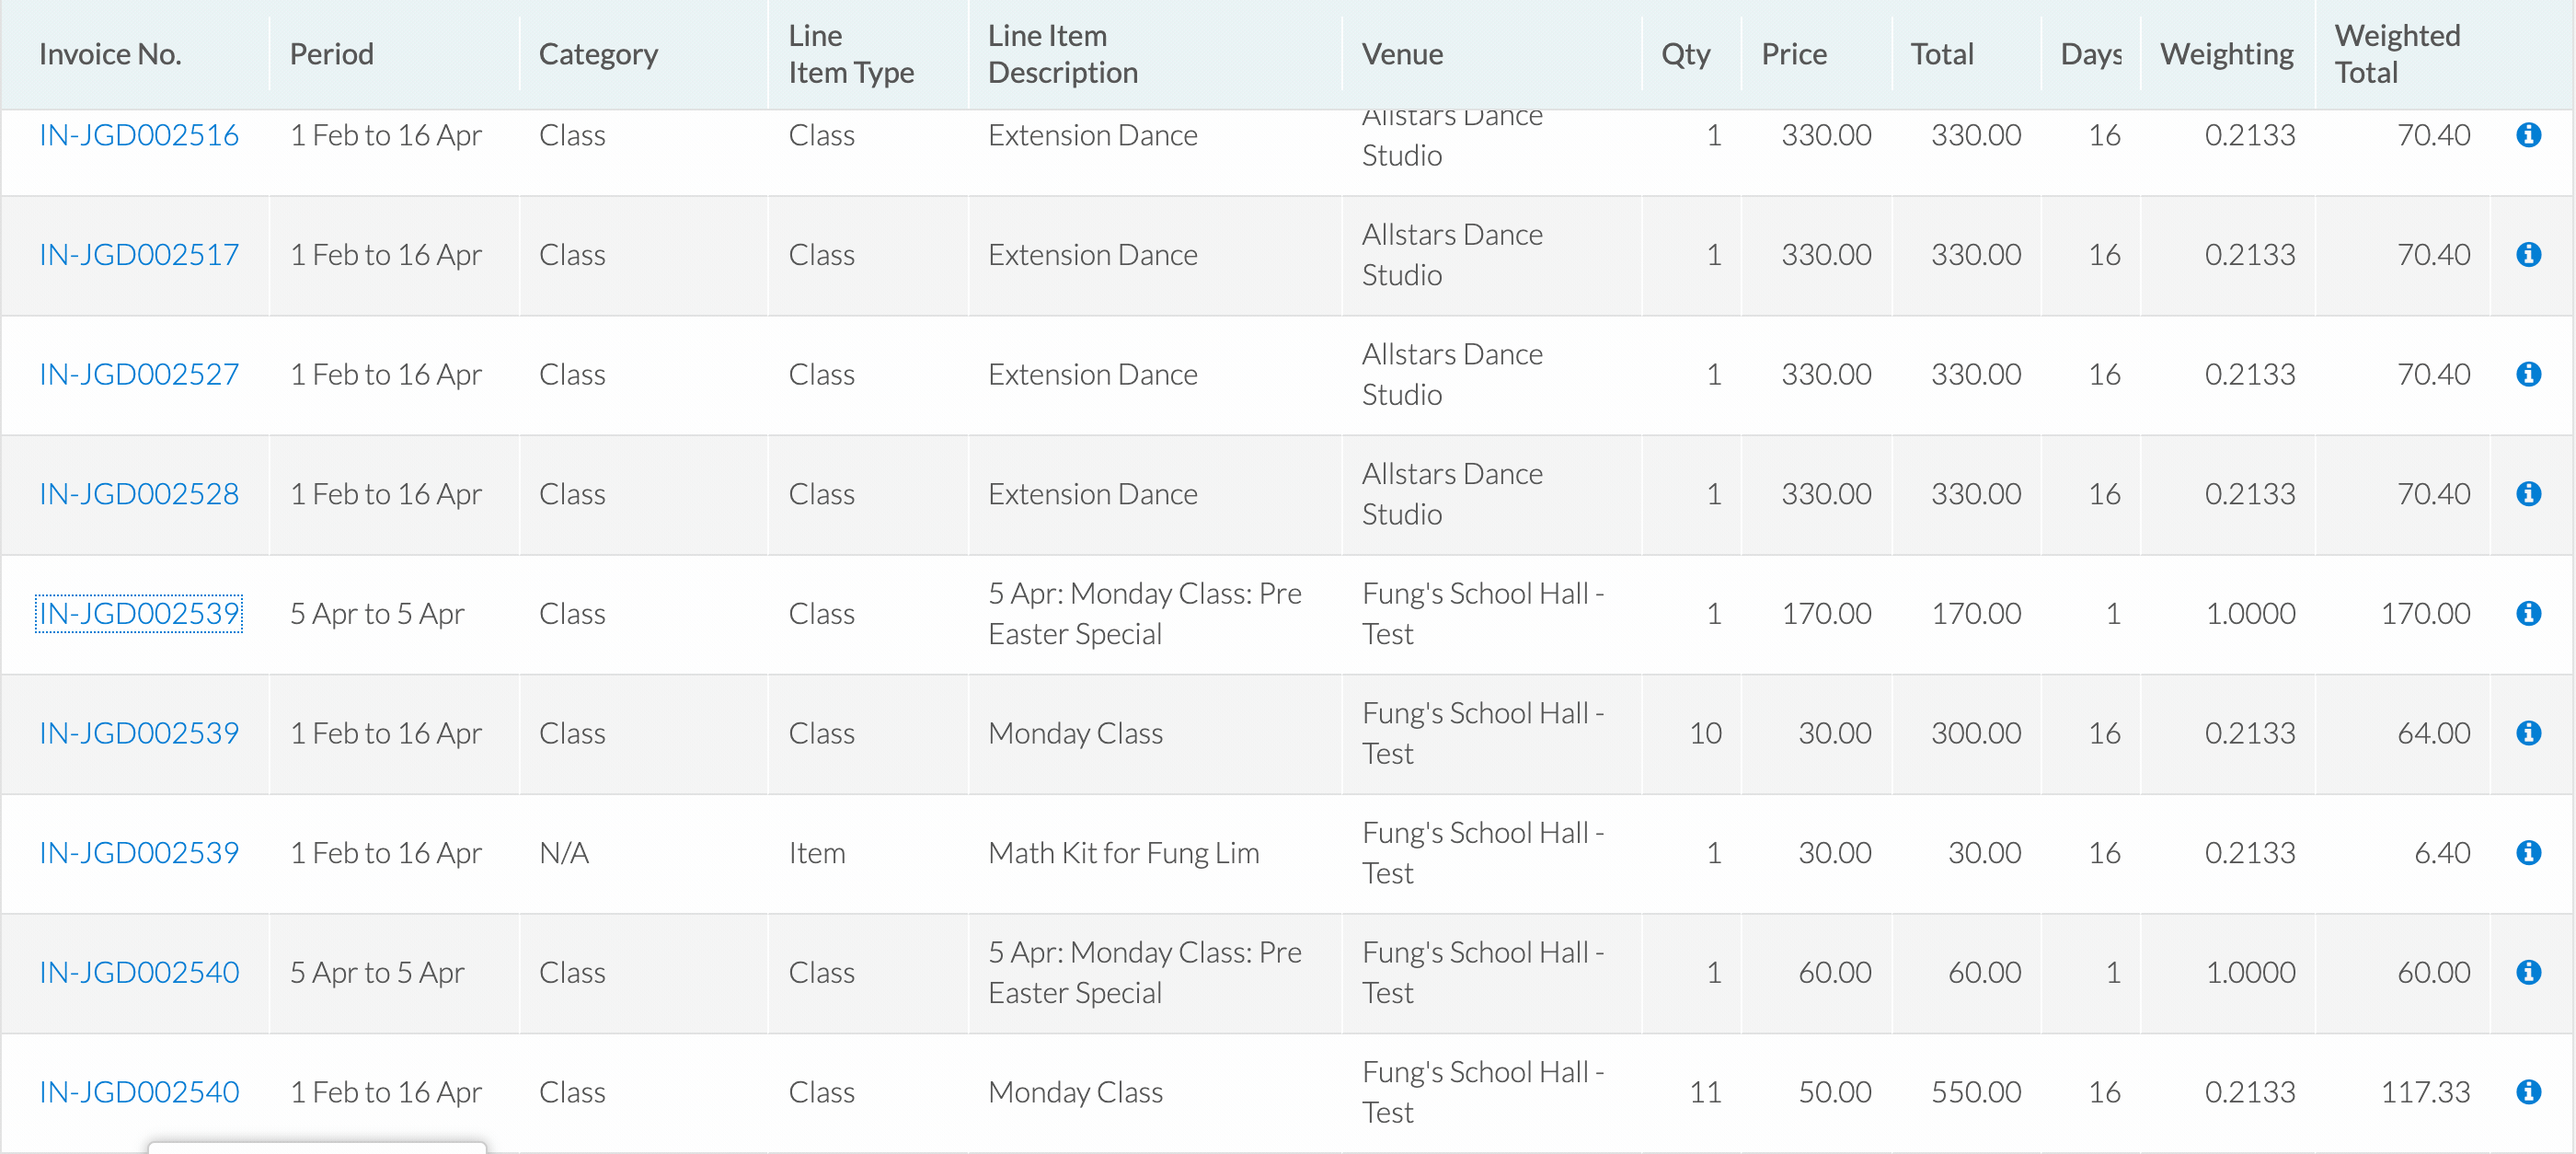Open IN-JGD002540 link for 5 Apr period
Viewport: 2576px width, 1154px height.
click(139, 972)
